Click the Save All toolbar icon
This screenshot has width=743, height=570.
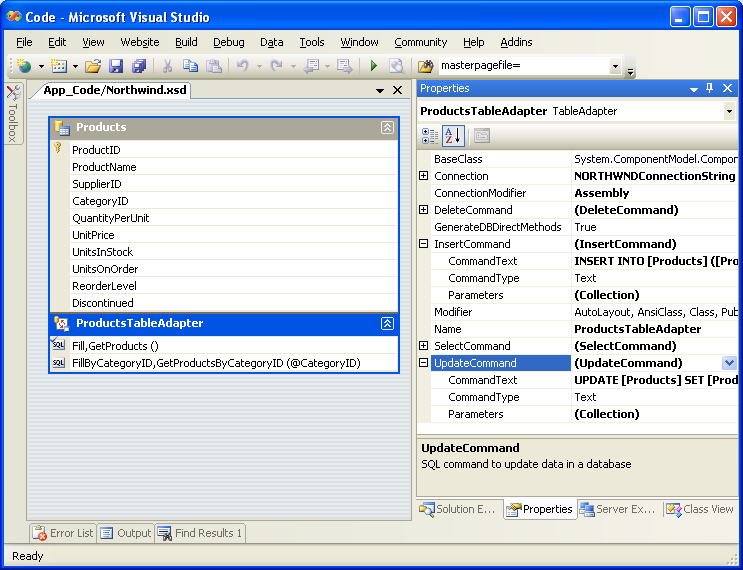point(138,66)
